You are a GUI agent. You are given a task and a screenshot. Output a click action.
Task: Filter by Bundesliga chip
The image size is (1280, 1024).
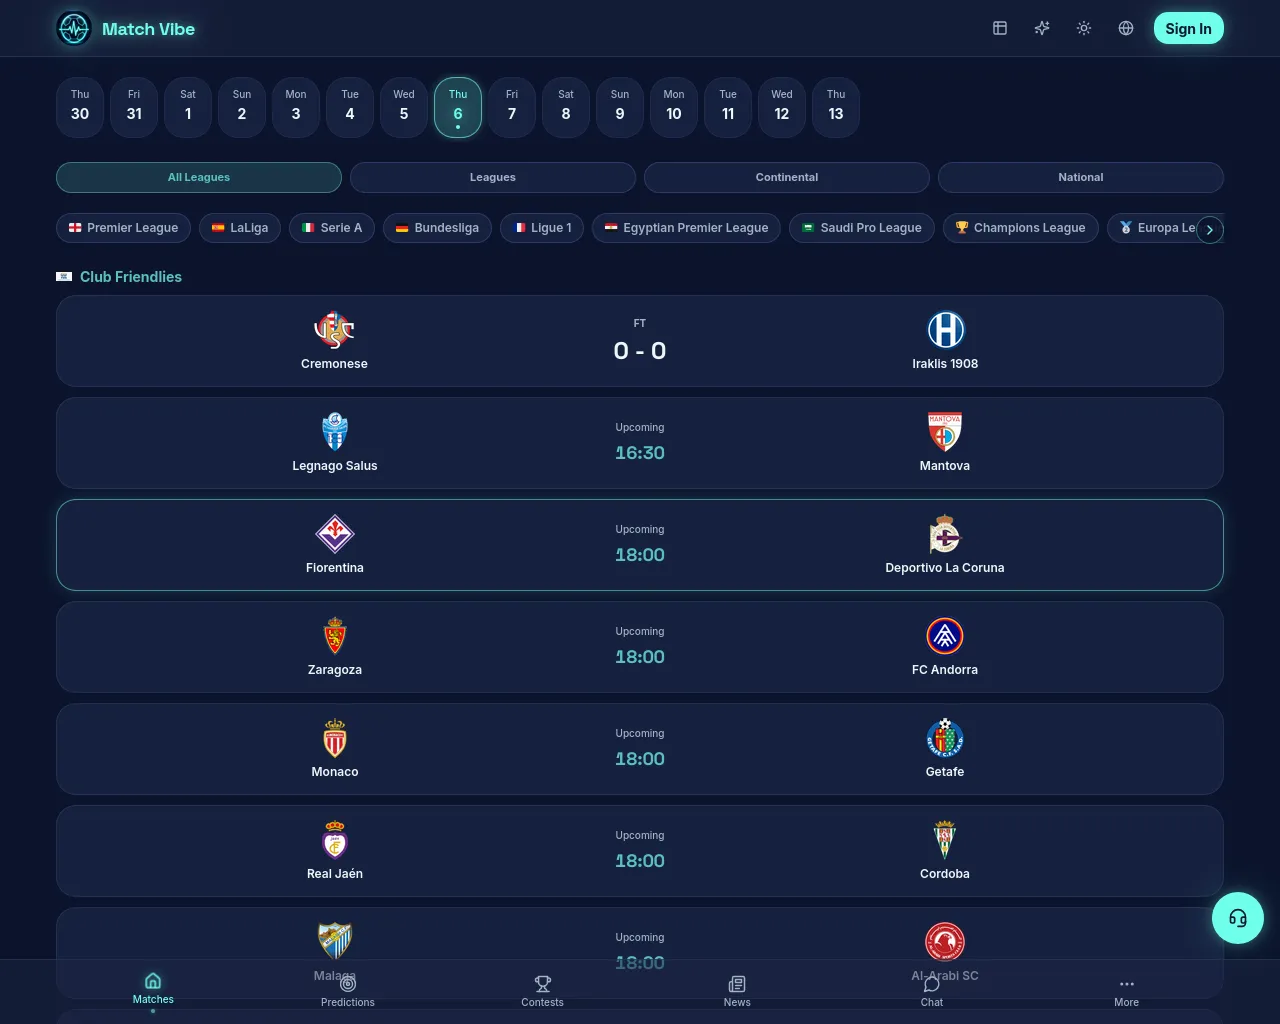(437, 228)
